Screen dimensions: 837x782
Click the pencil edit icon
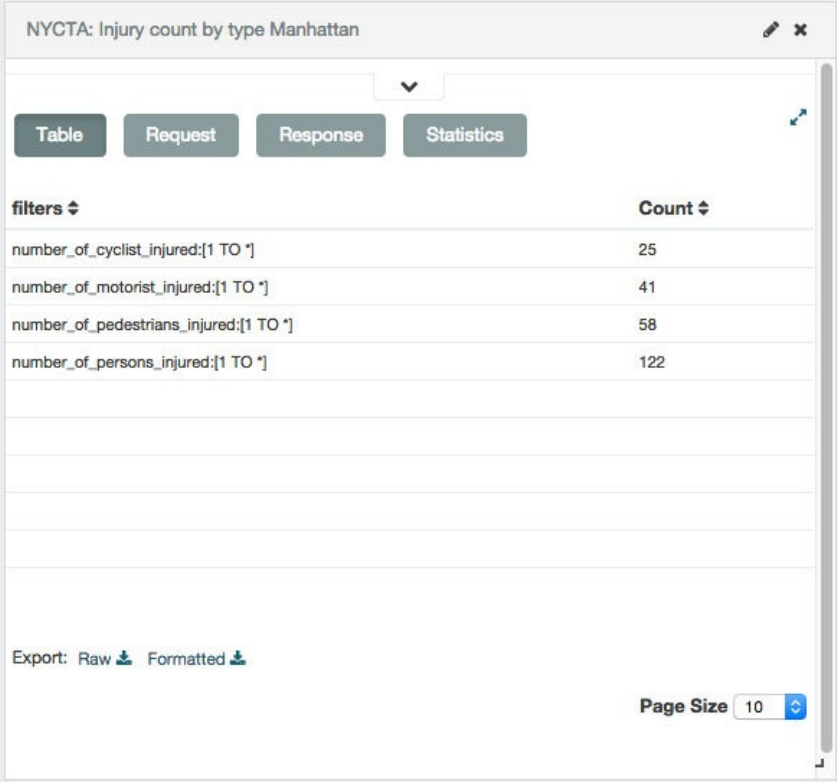coord(772,31)
